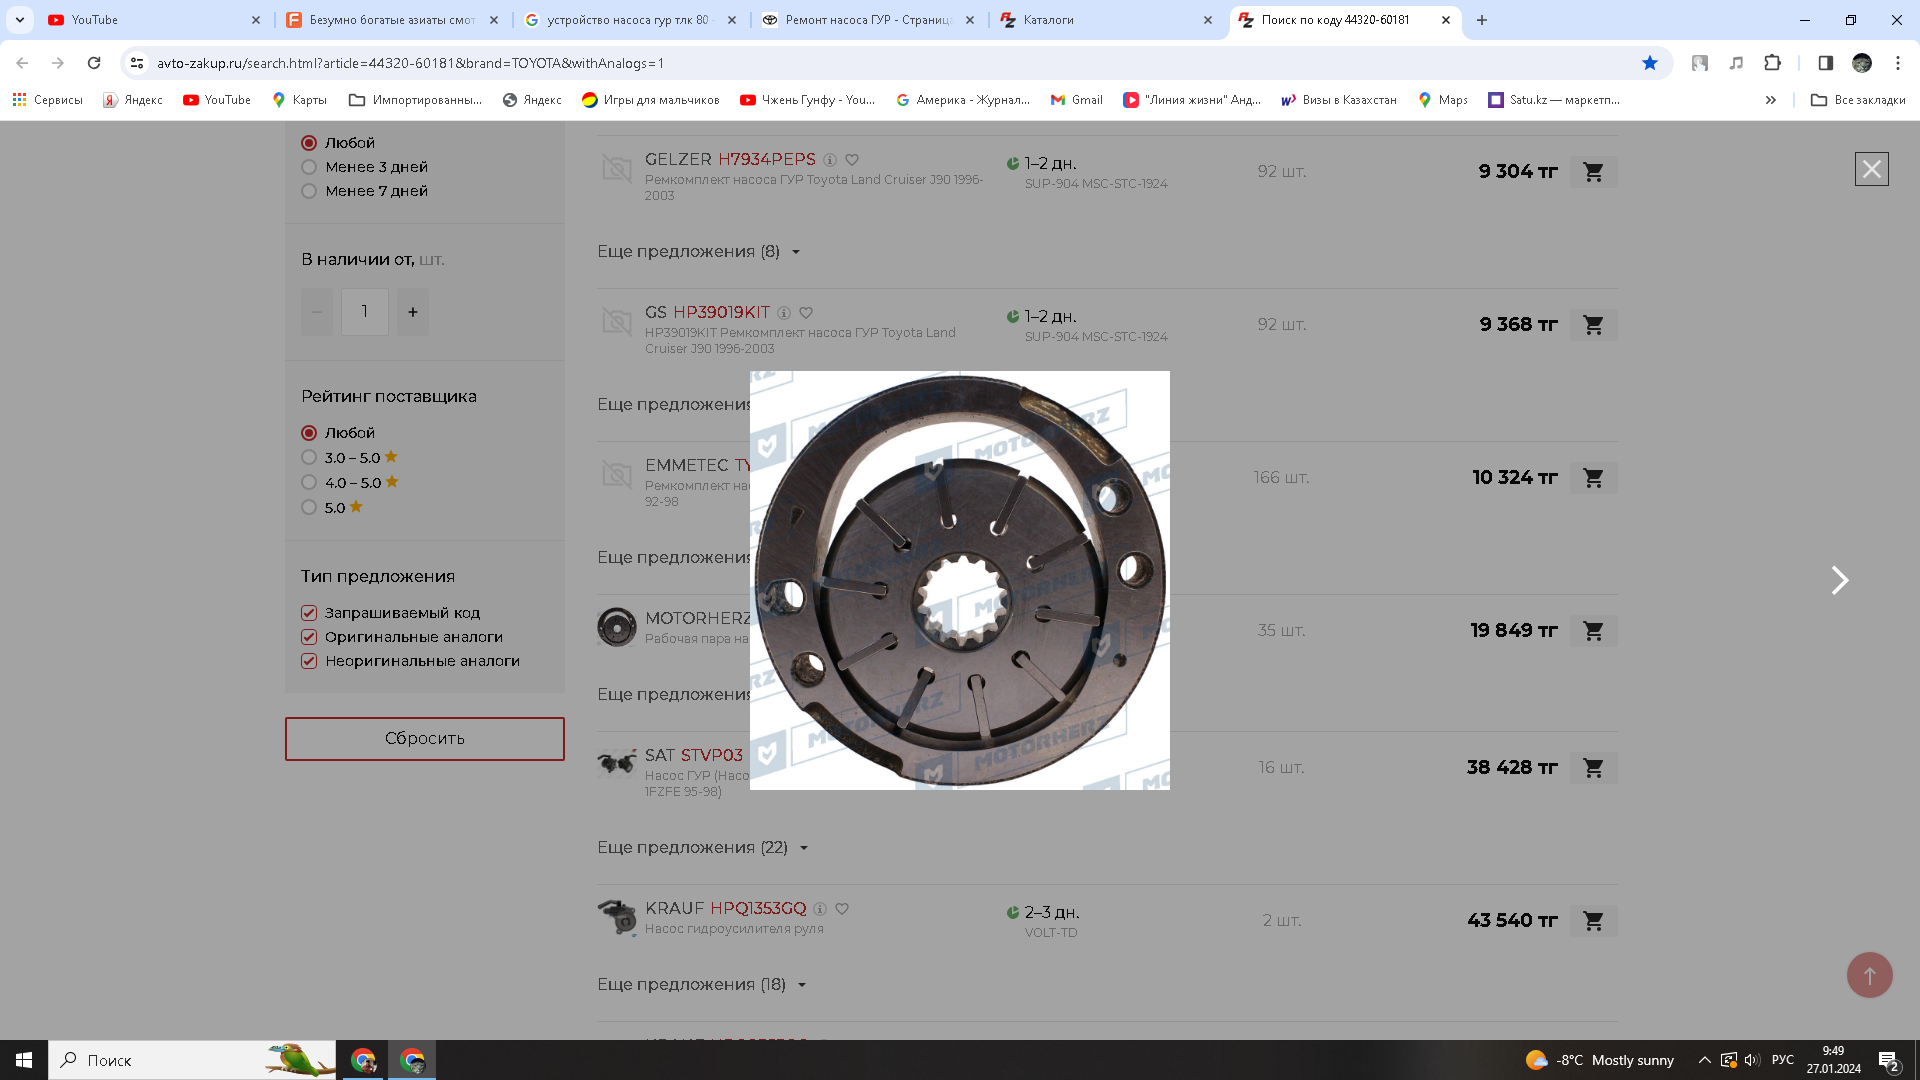Open 'Все закладки' bookmarks folder

(1858, 100)
